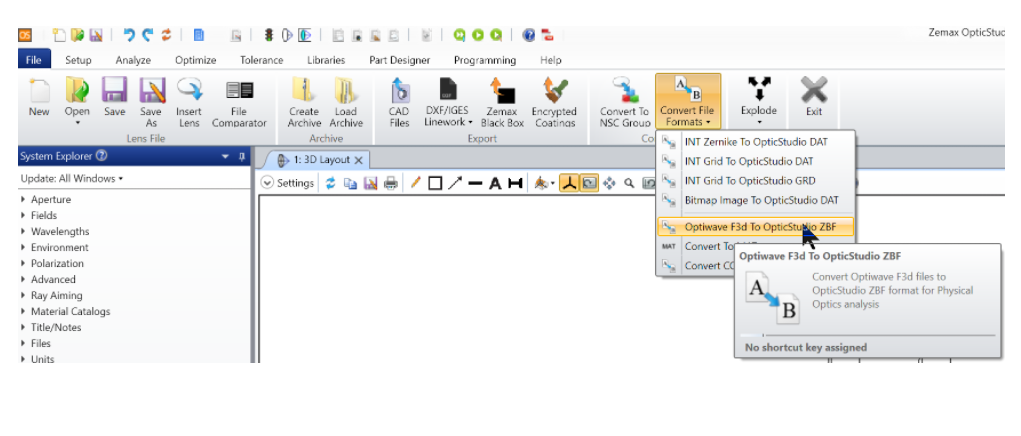The width and height of the screenshot is (1021, 436).
Task: Click the blue help question mark icon
Action: [x=529, y=35]
